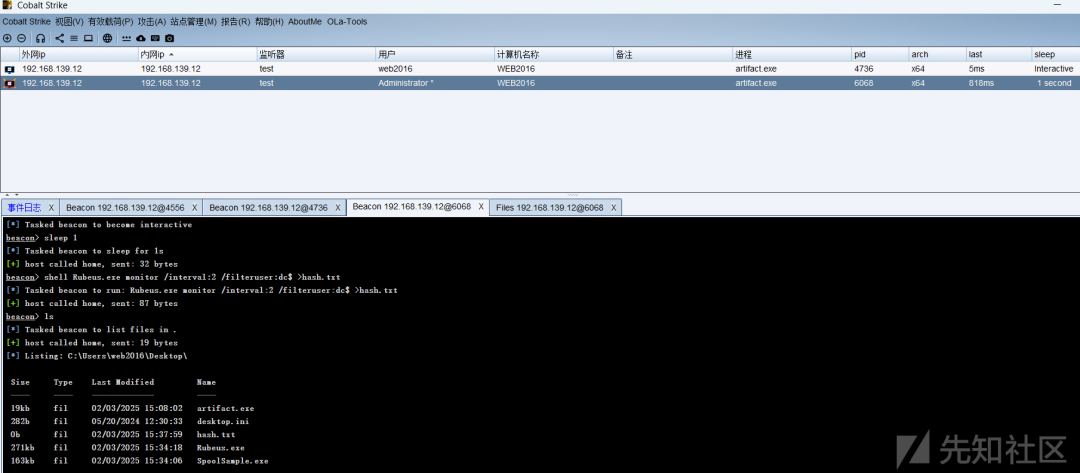Sort by the 计算机名称 column header
The image size is (1080, 473).
click(x=554, y=54)
